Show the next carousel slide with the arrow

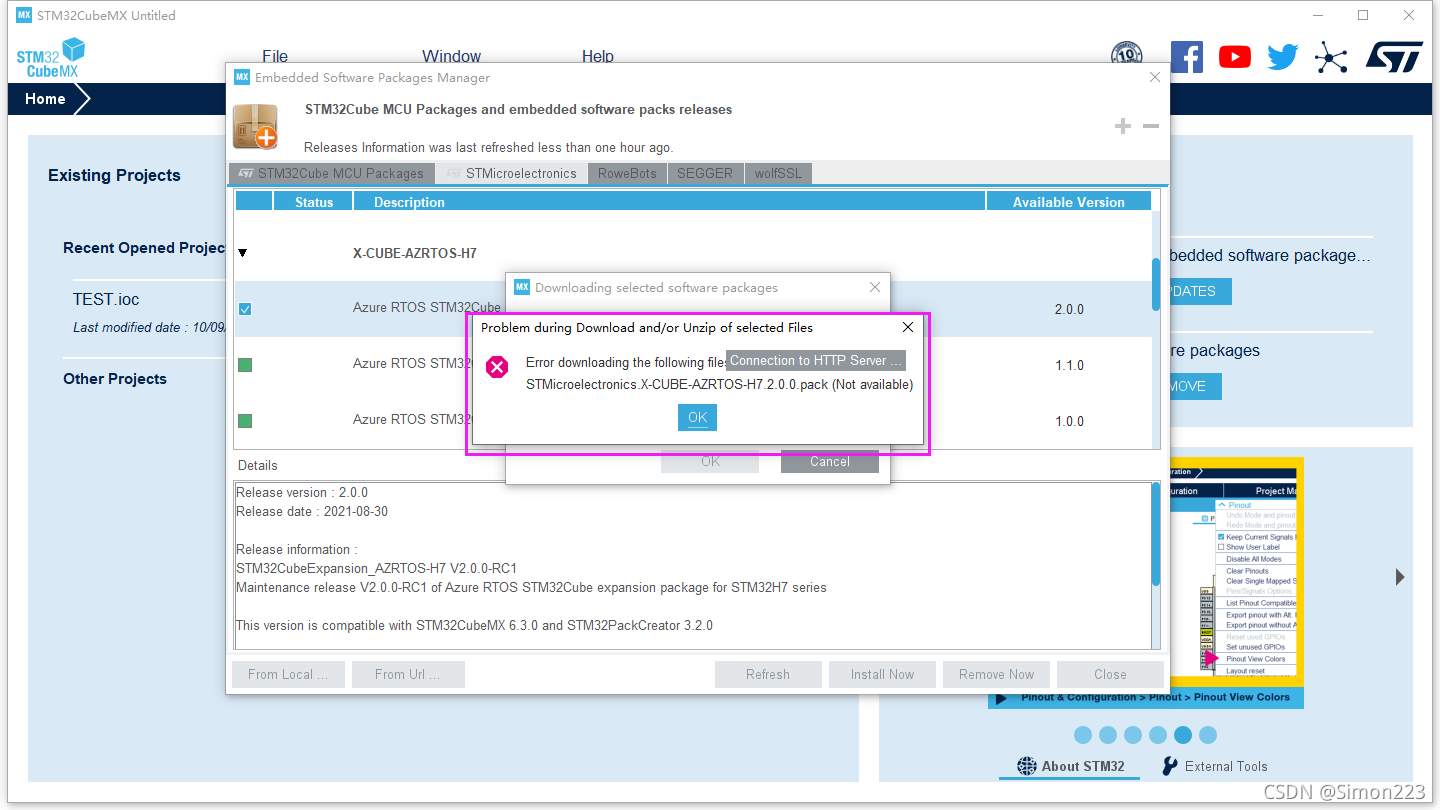tap(1400, 577)
